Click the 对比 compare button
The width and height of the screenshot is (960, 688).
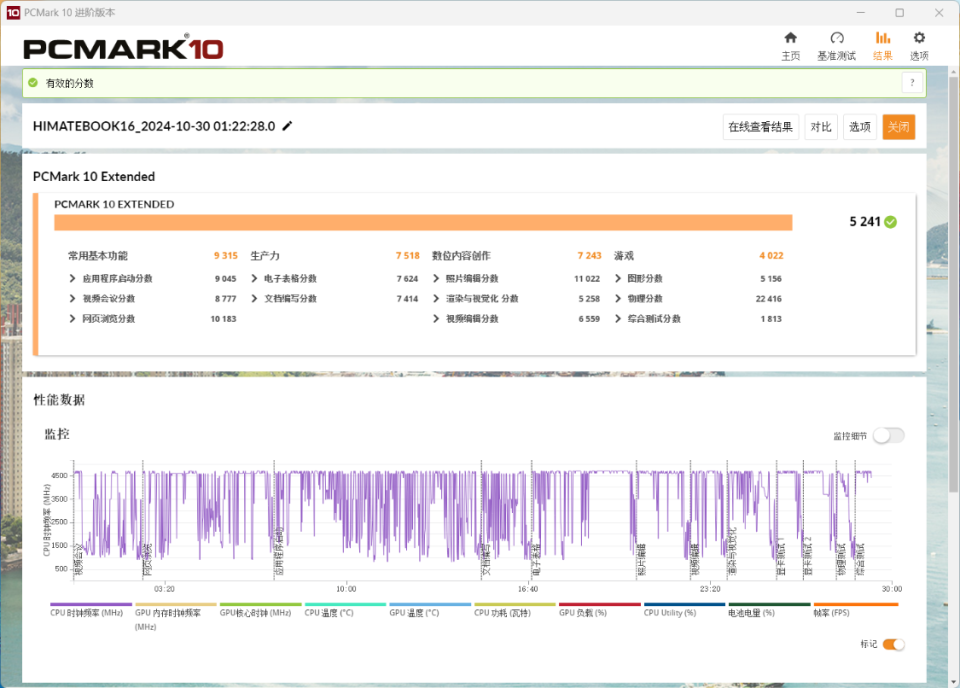pyautogui.click(x=820, y=127)
